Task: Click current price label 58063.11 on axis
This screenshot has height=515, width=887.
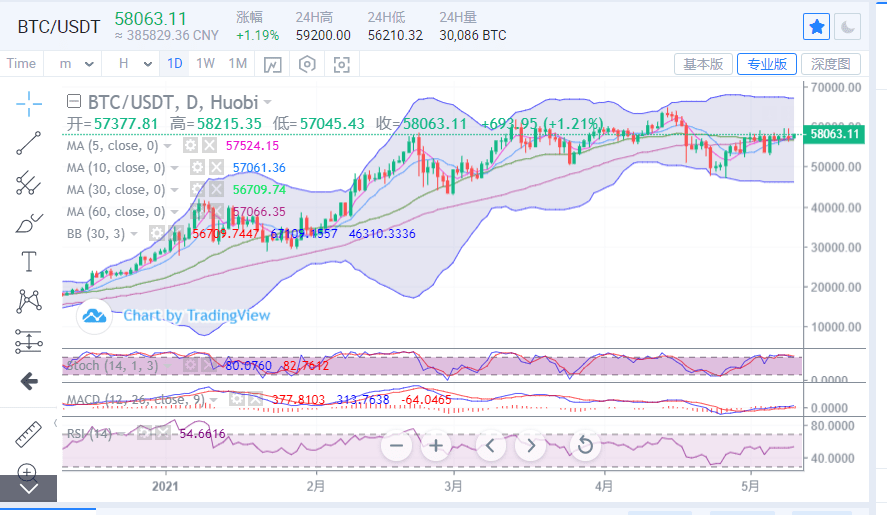Action: [834, 134]
